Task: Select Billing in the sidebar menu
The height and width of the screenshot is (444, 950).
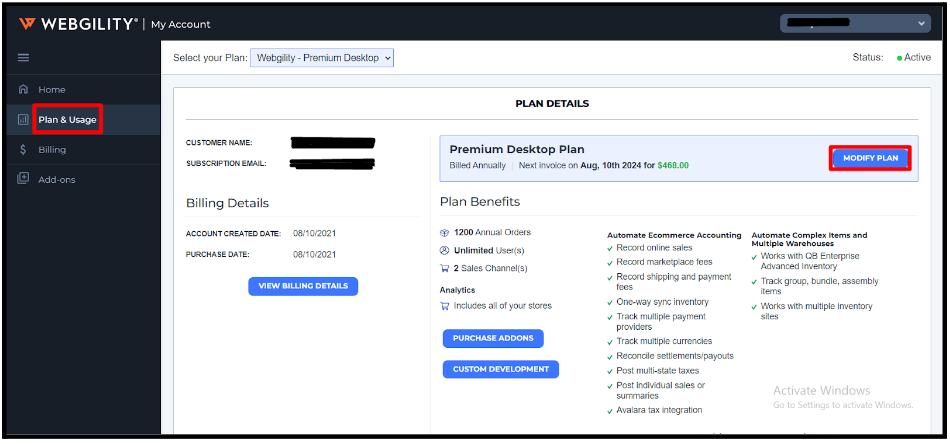Action: [52, 150]
